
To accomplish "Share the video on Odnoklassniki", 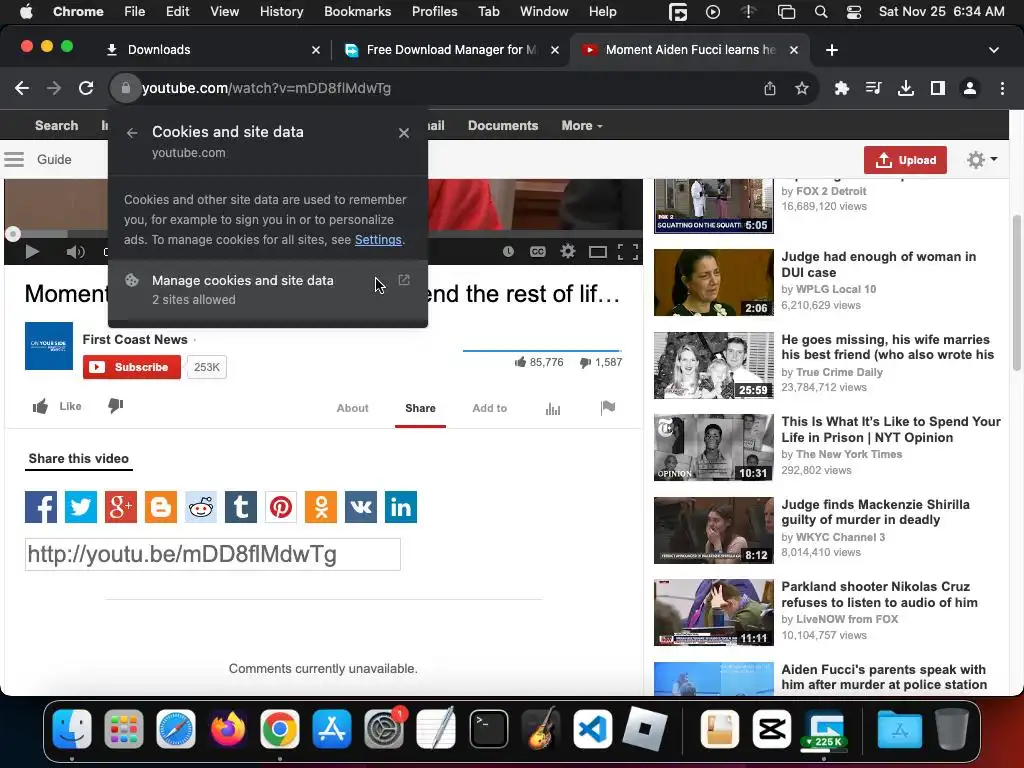I will tap(321, 507).
